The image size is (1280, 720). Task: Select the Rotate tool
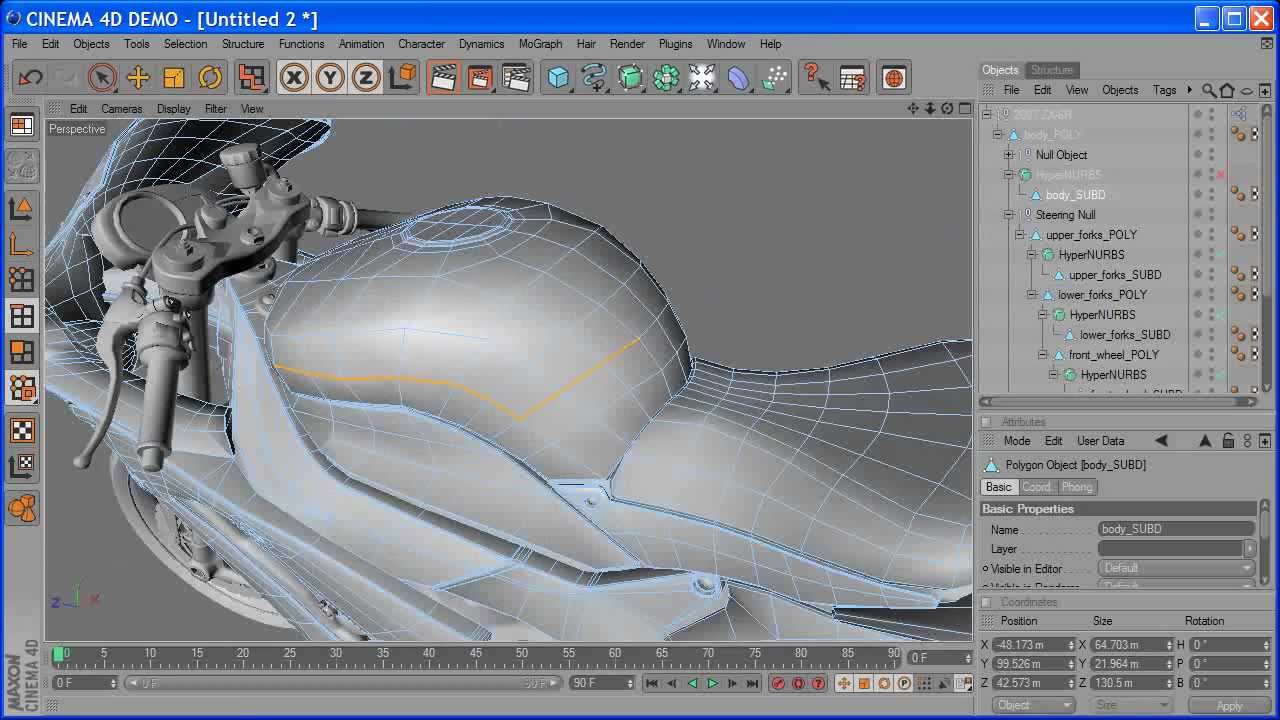[x=210, y=77]
